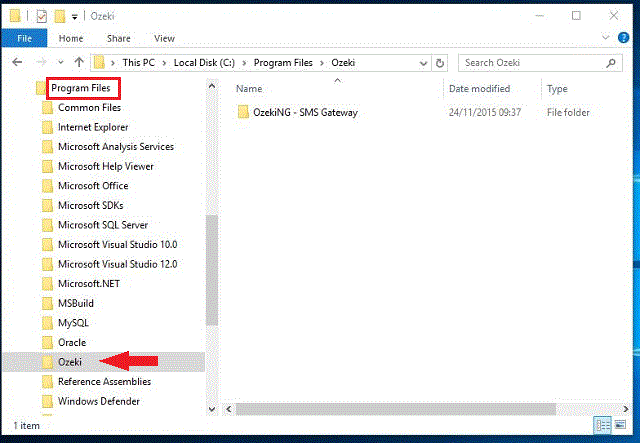Open recent locations dropdown arrow
The image size is (640, 443).
[x=60, y=62]
